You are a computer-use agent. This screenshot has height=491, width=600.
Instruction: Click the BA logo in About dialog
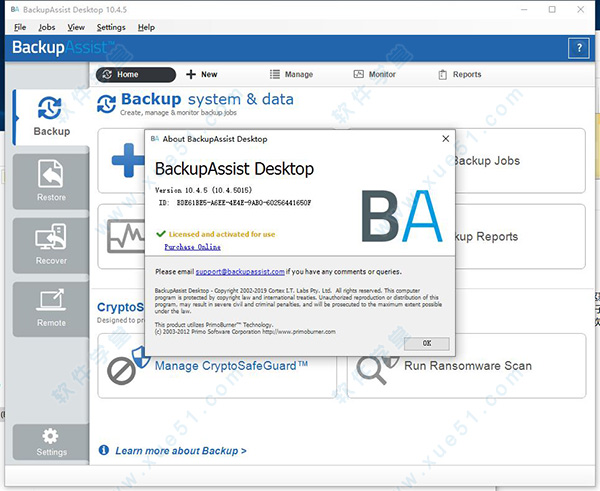coord(402,216)
